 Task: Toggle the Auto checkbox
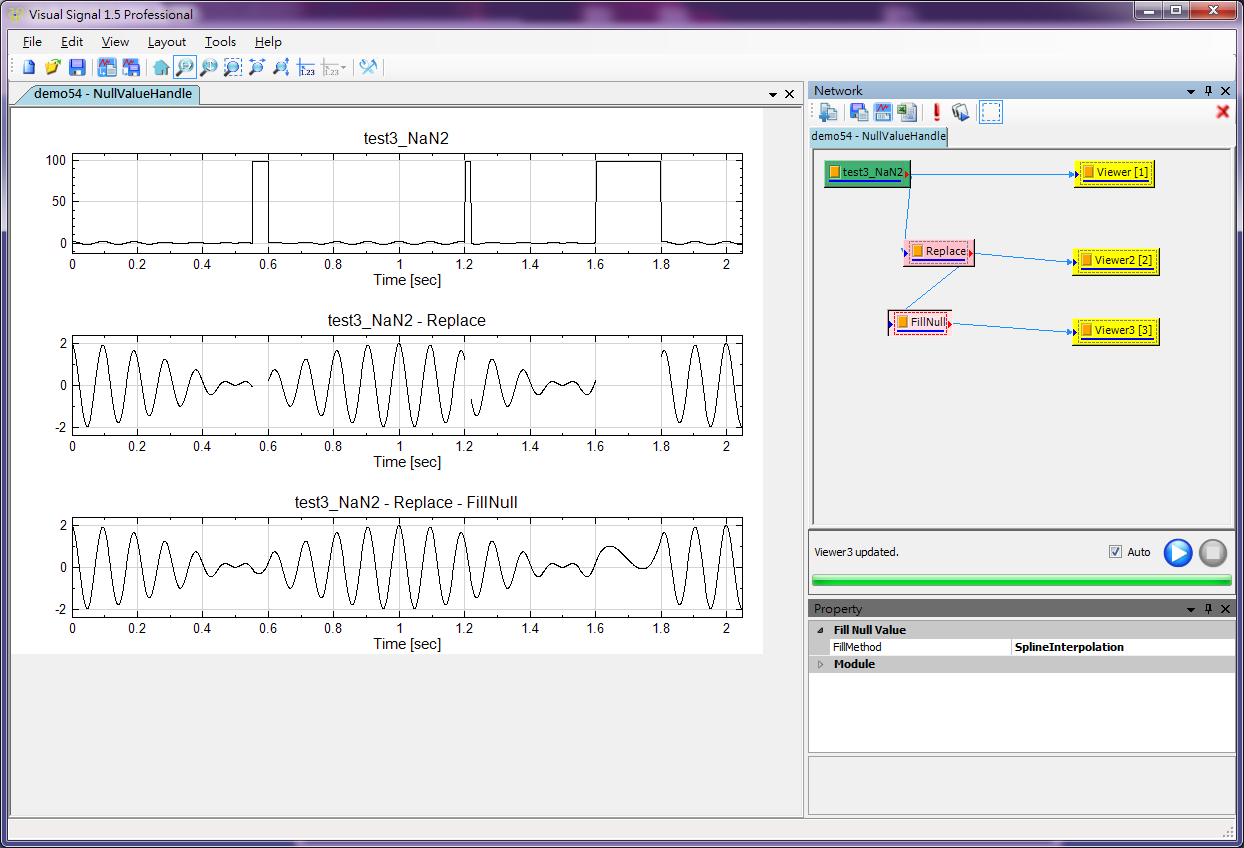(1115, 552)
